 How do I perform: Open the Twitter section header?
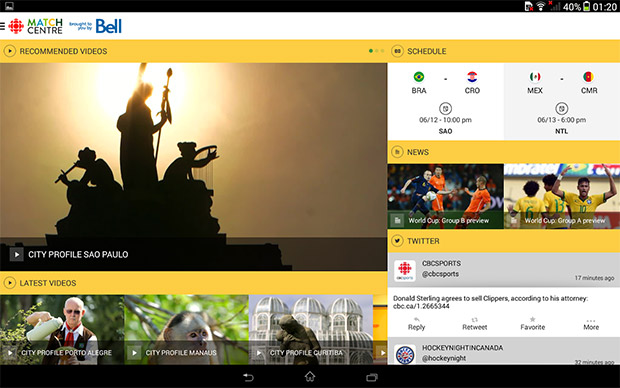point(504,241)
